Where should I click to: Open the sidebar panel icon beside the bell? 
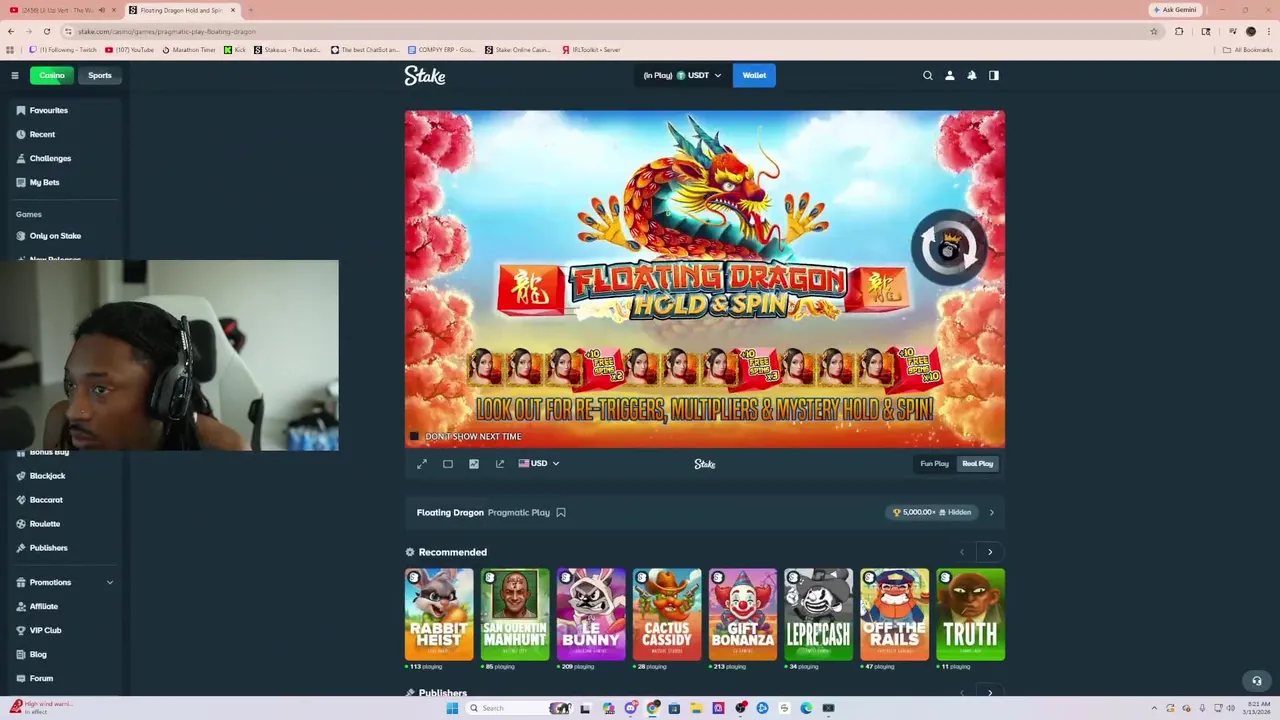(x=993, y=75)
